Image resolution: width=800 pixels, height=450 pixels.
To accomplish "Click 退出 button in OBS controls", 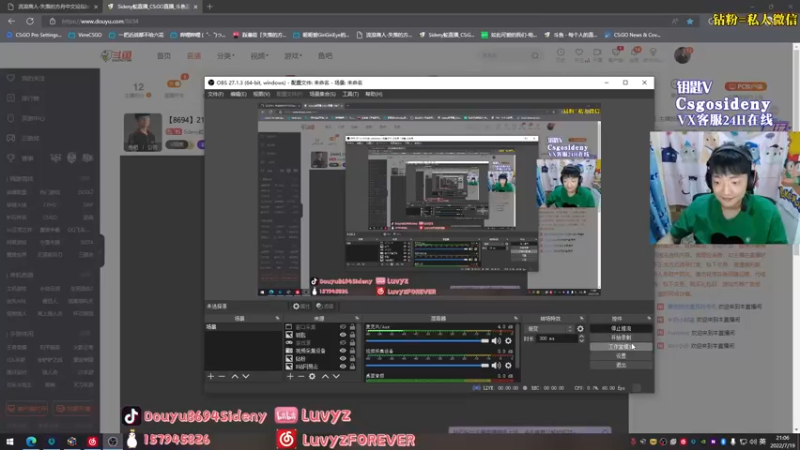I will tap(621, 365).
